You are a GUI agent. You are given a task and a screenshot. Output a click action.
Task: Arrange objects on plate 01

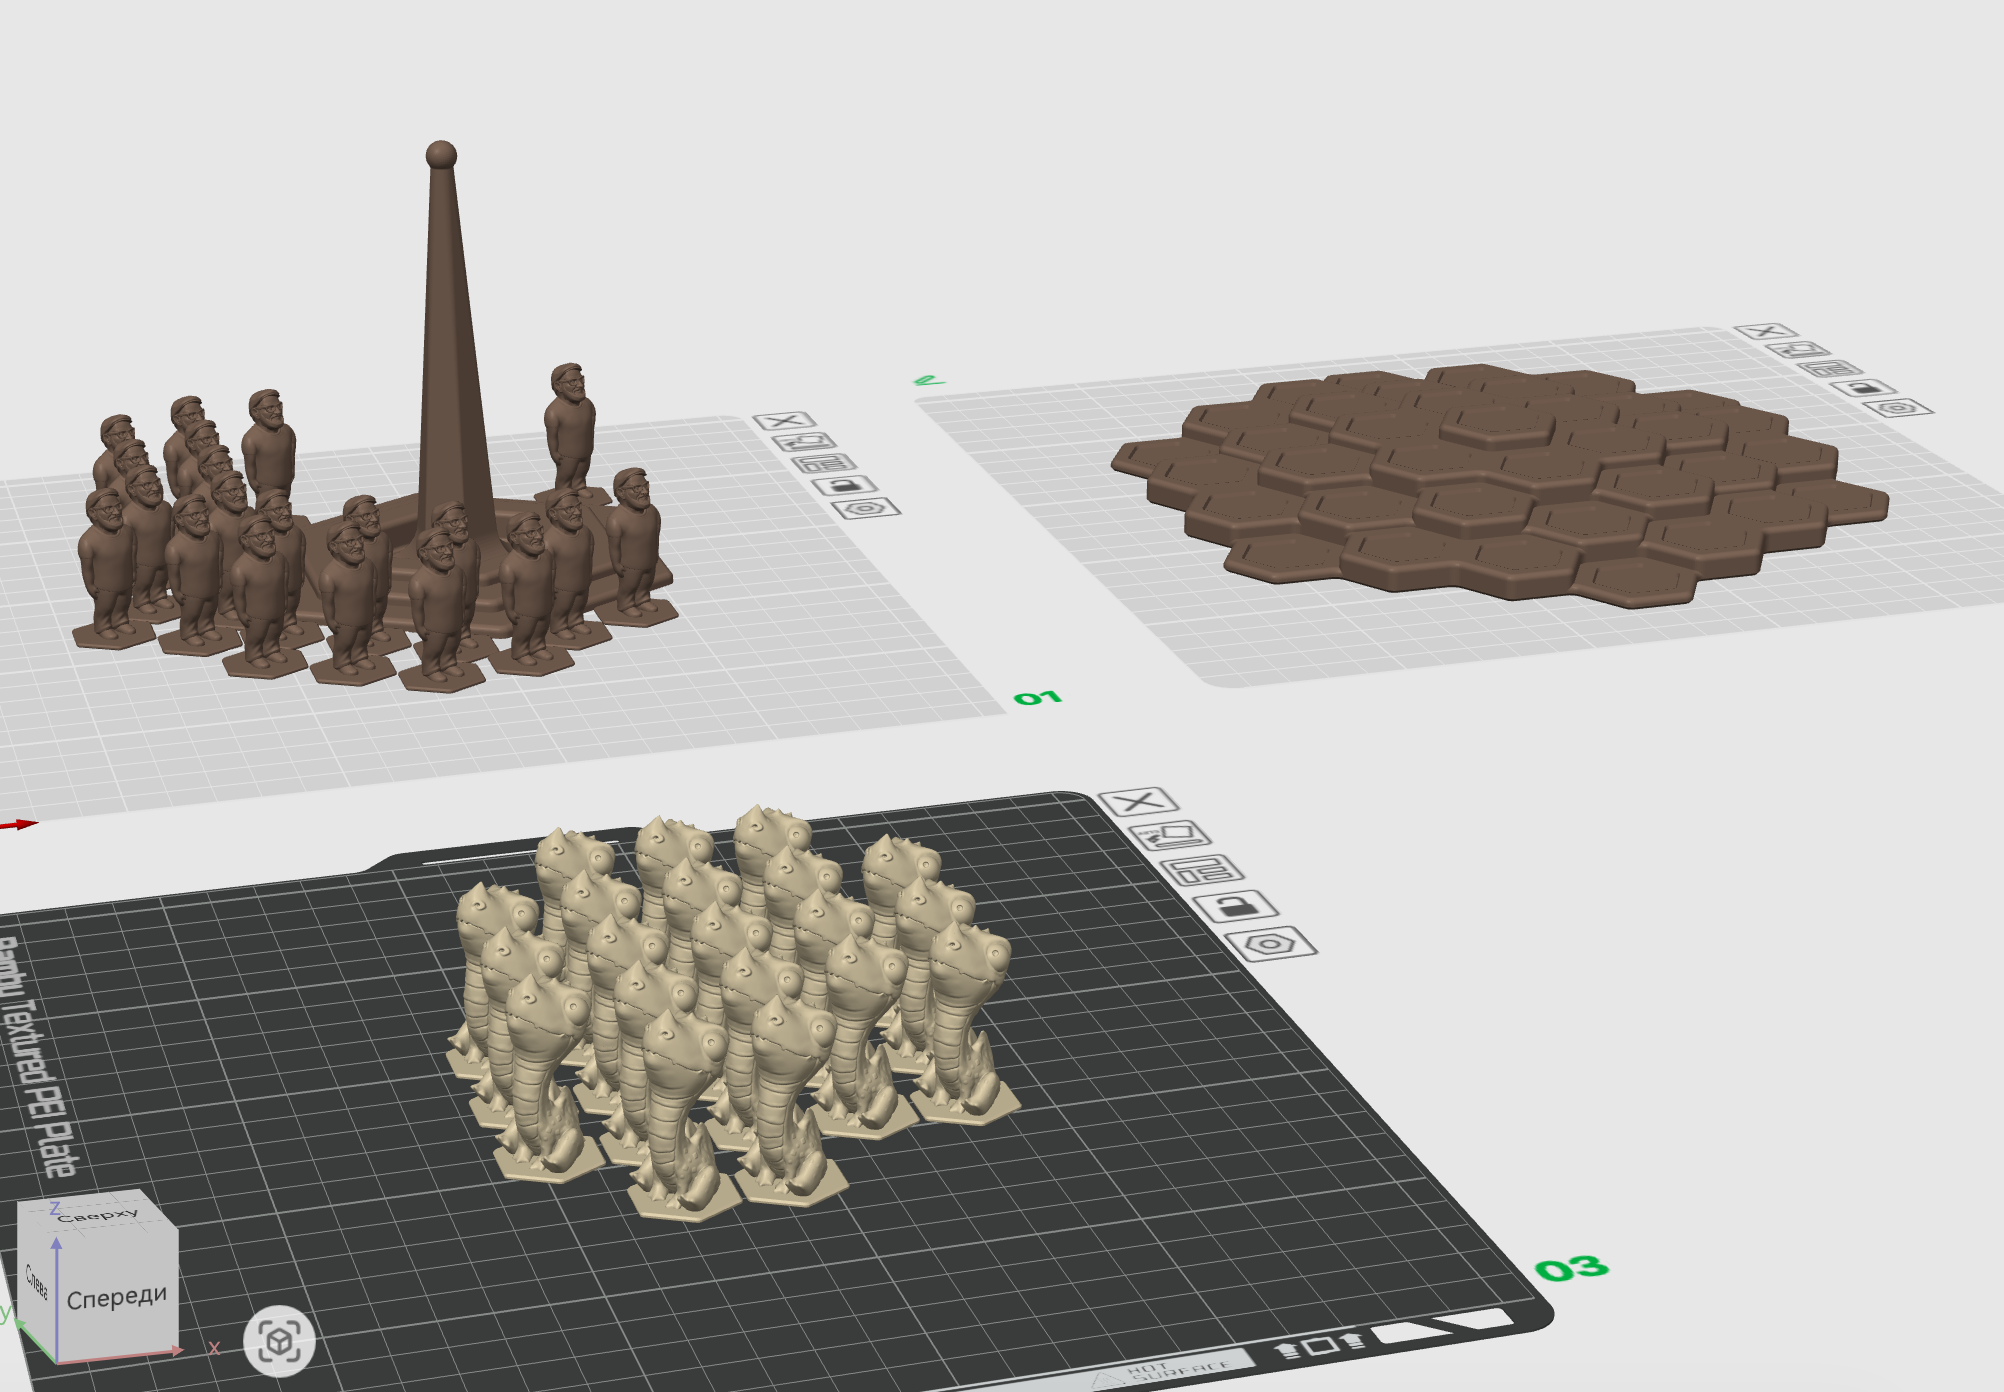825,464
